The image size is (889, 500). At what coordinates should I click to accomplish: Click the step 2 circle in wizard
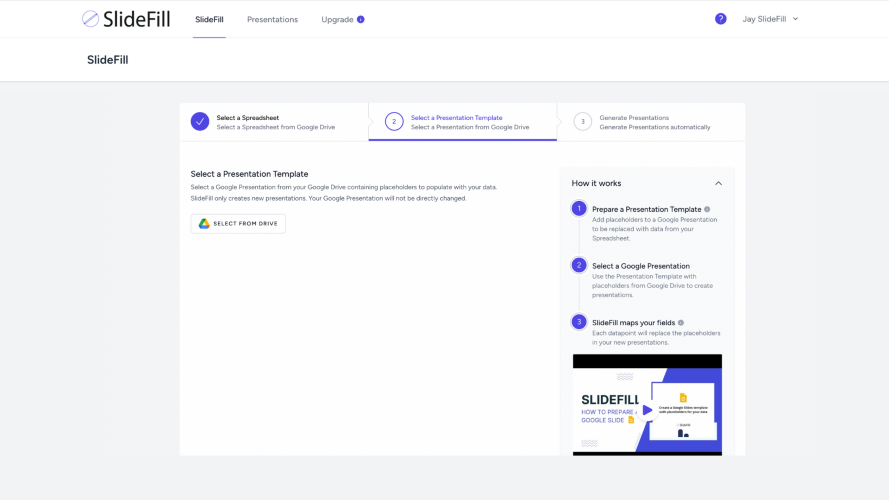pos(394,121)
